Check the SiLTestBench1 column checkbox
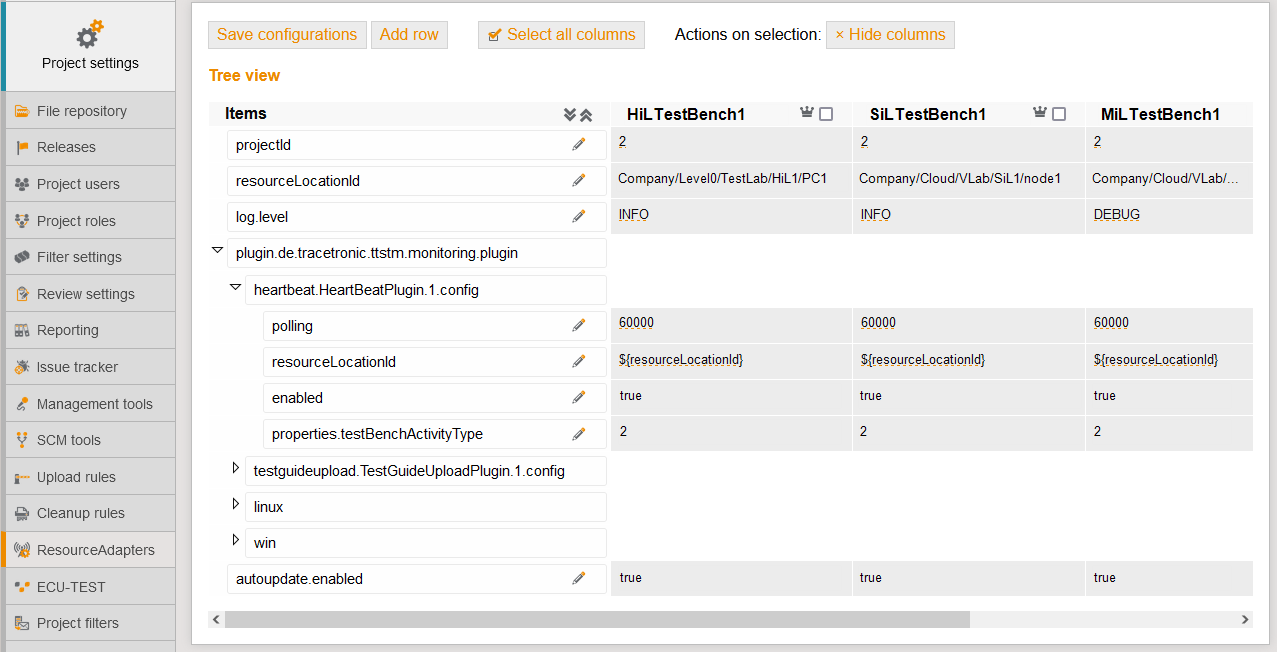The width and height of the screenshot is (1277, 652). [1059, 114]
